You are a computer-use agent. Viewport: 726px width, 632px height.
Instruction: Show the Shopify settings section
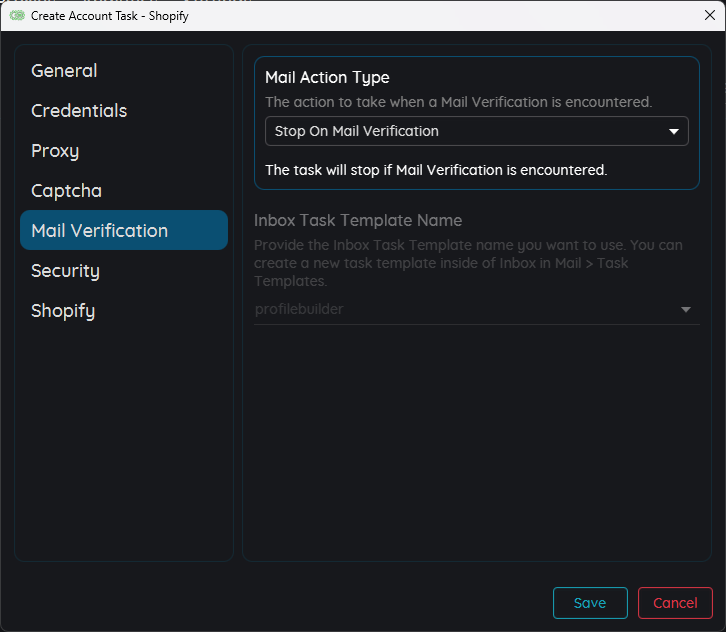coord(63,311)
